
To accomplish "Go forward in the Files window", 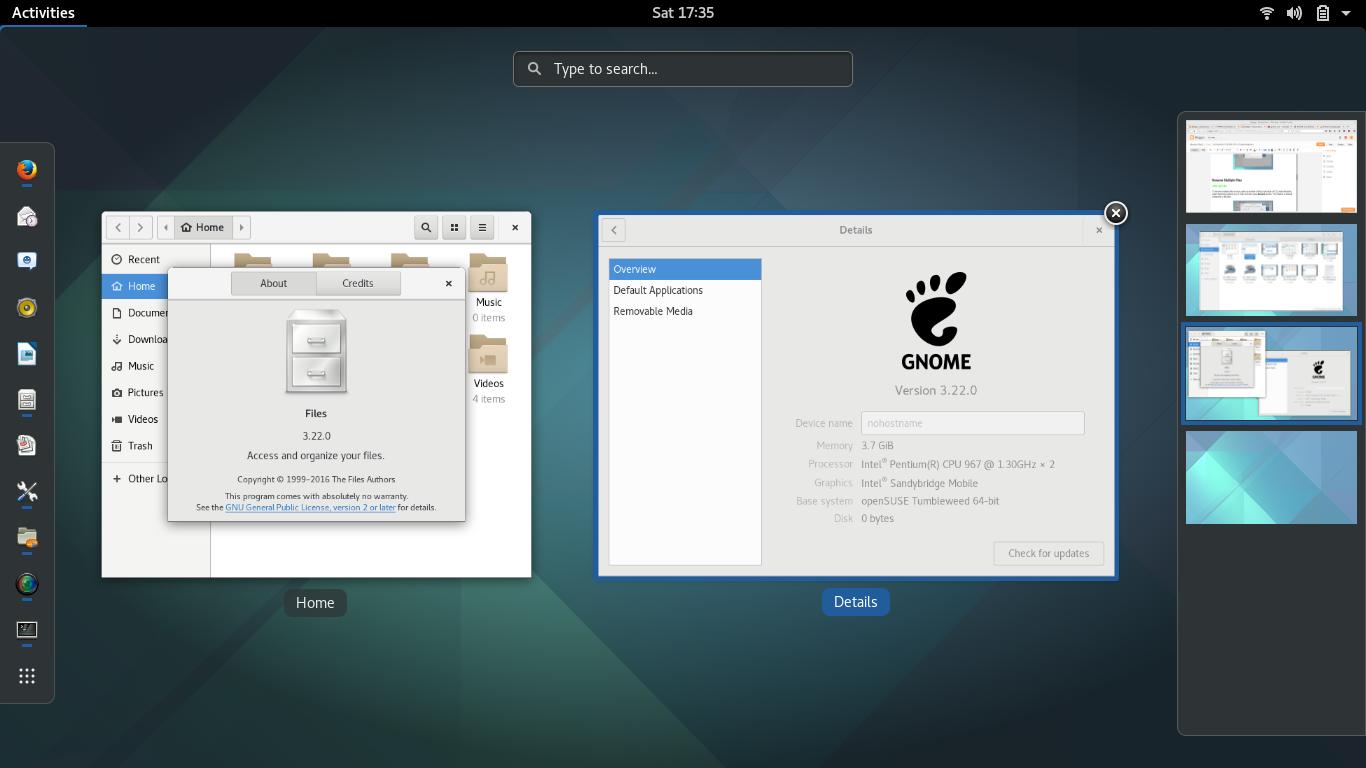I will point(141,227).
